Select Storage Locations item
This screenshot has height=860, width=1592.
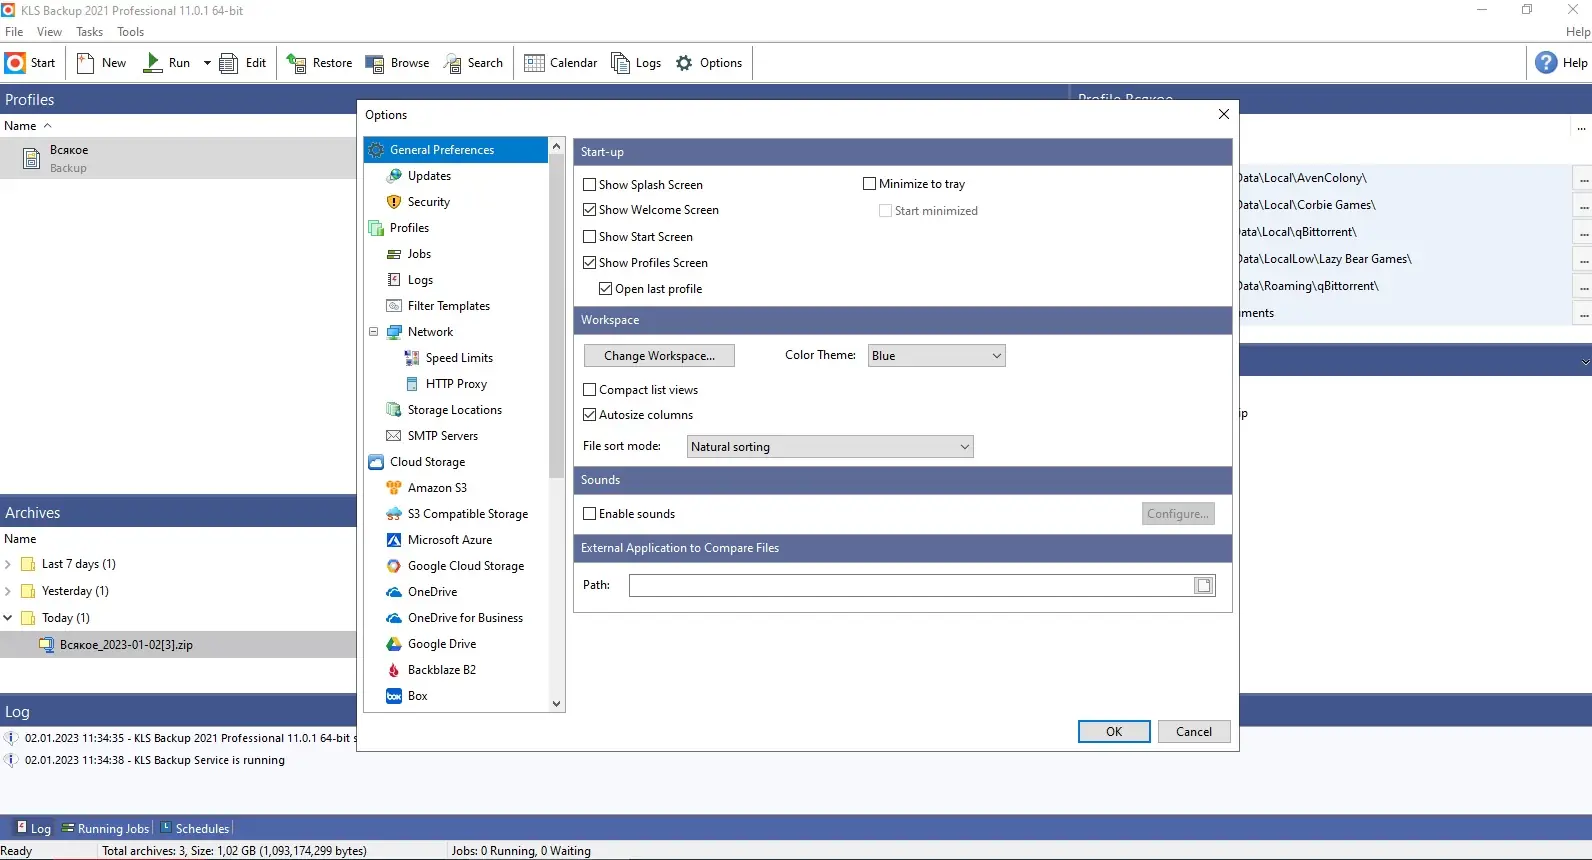[x=454, y=410]
